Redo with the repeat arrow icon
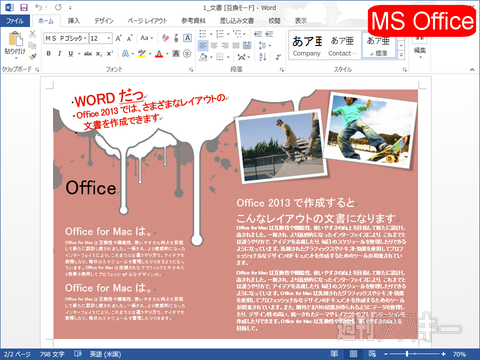Screen dimensions: 480x360 coord(58,7)
